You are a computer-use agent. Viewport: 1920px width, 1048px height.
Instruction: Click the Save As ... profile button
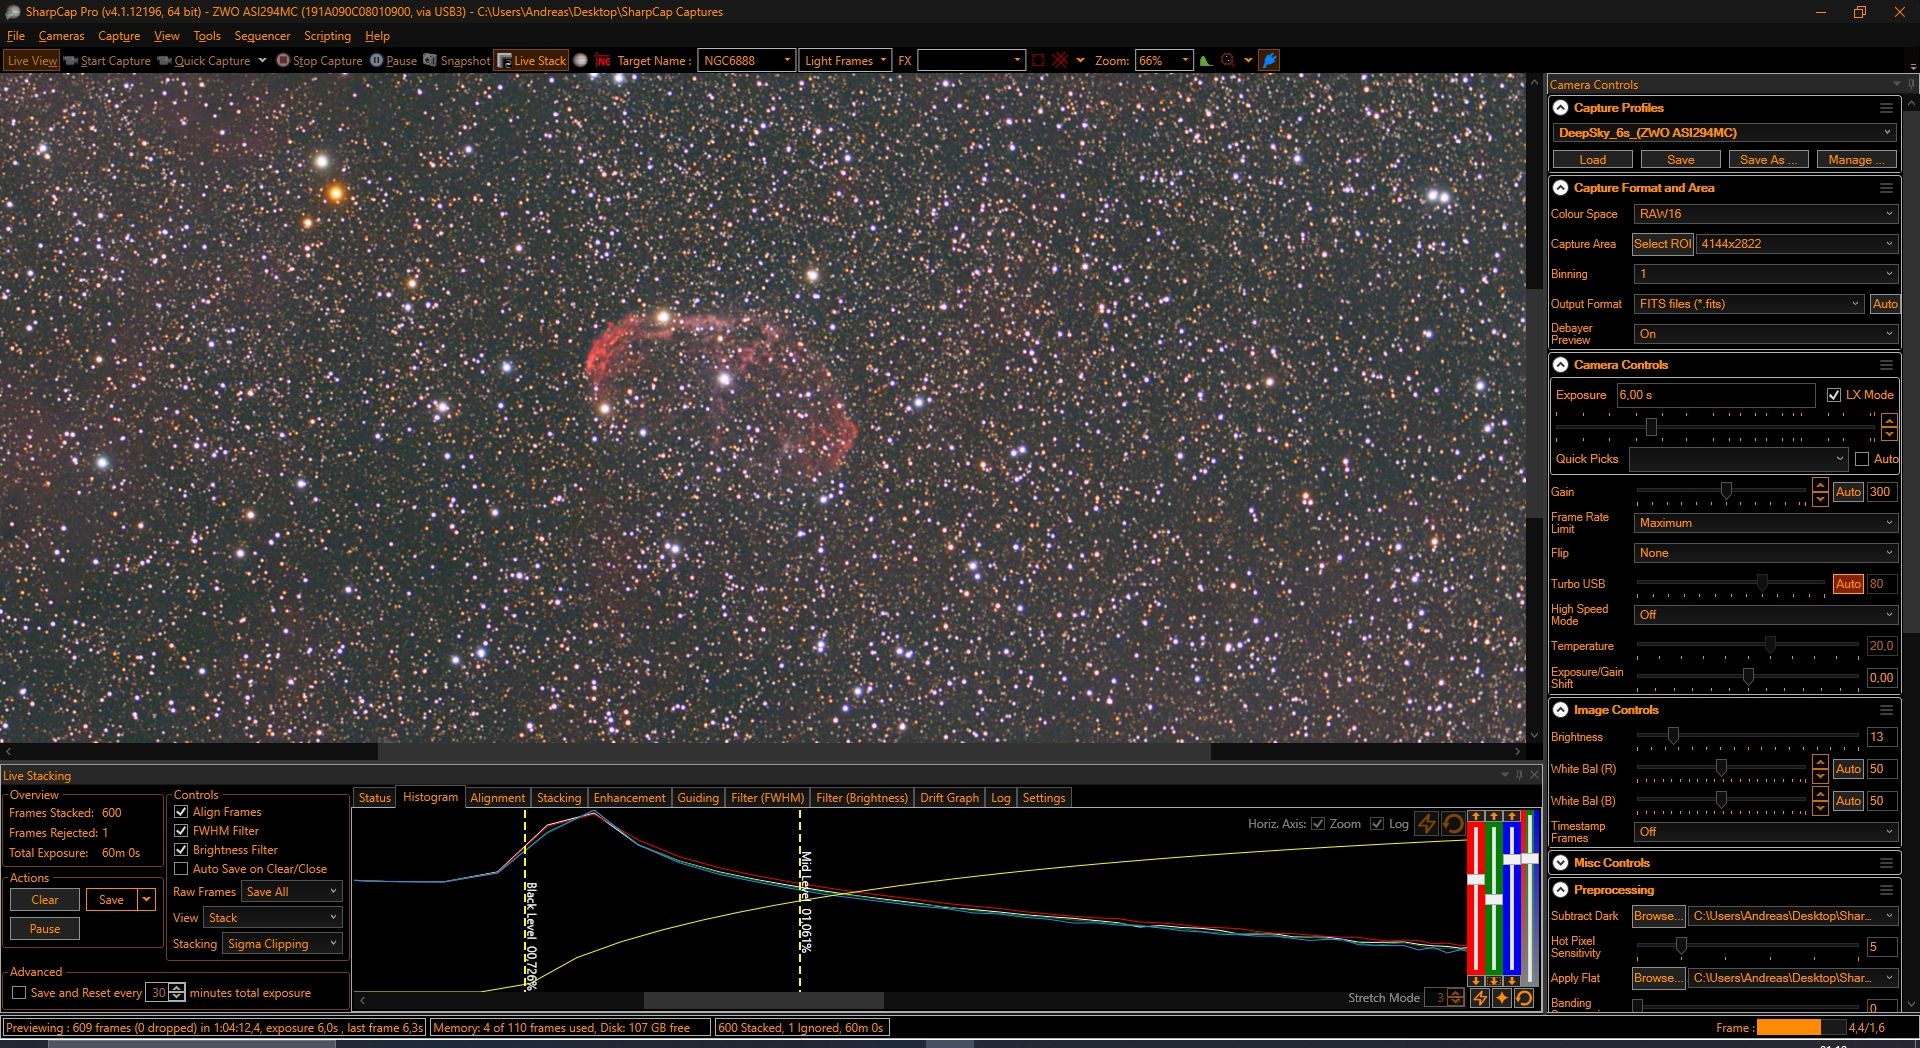(1769, 160)
